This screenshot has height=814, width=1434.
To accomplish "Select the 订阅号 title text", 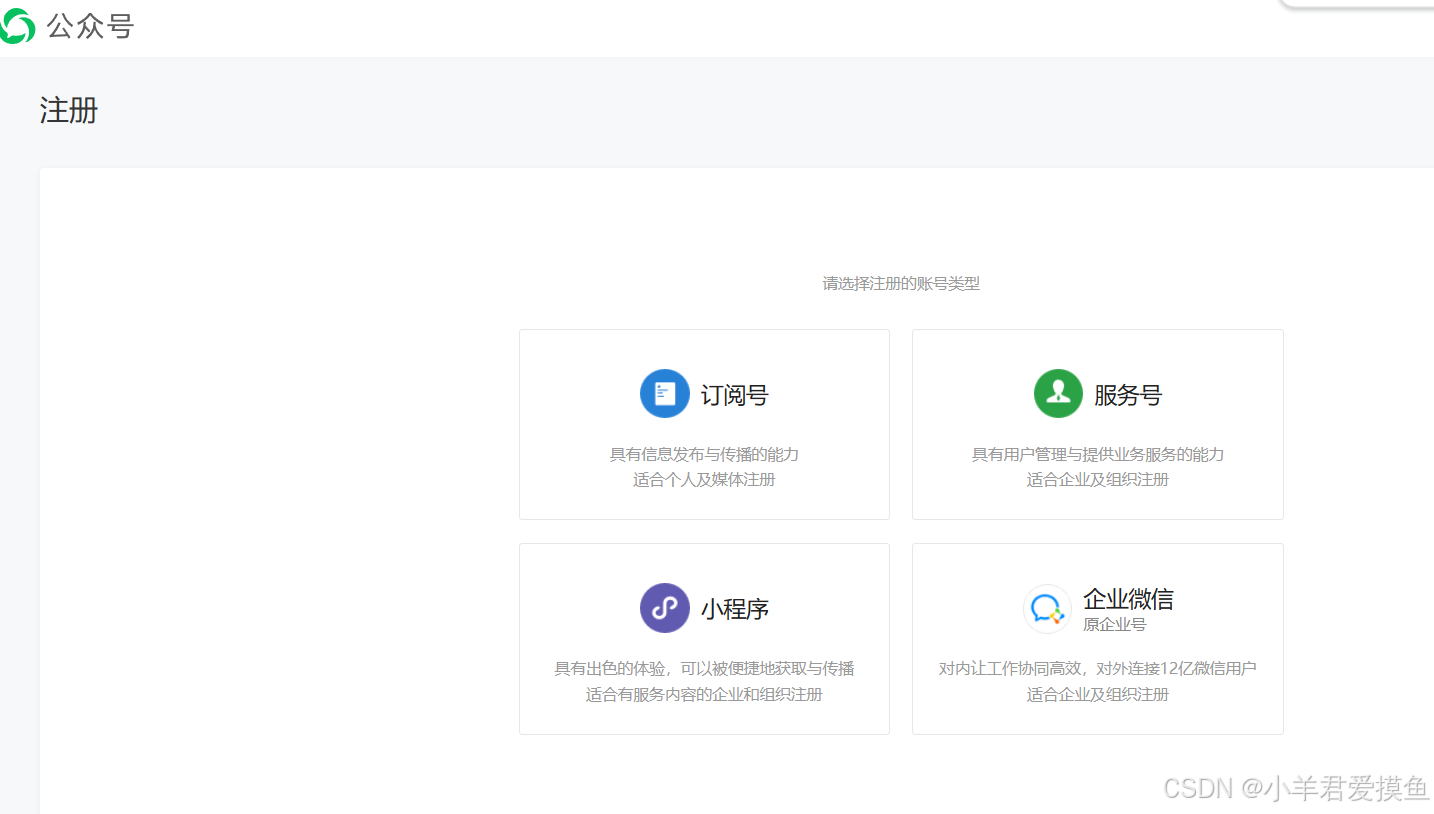I will [x=734, y=395].
